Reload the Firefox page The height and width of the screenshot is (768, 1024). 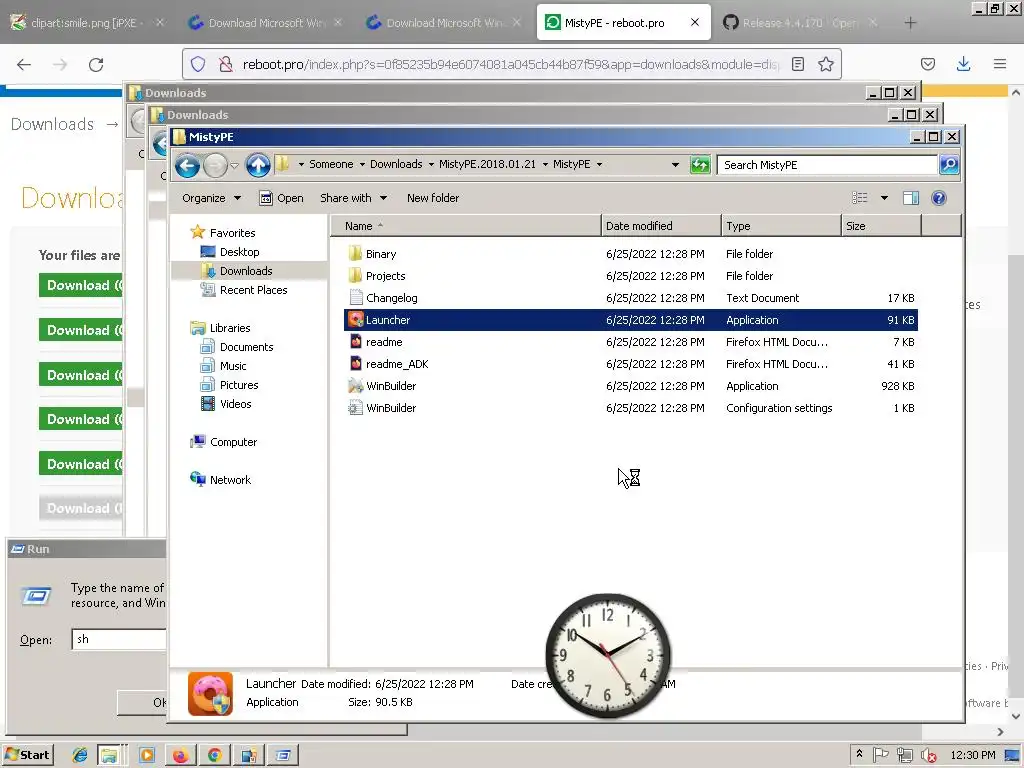coord(96,64)
